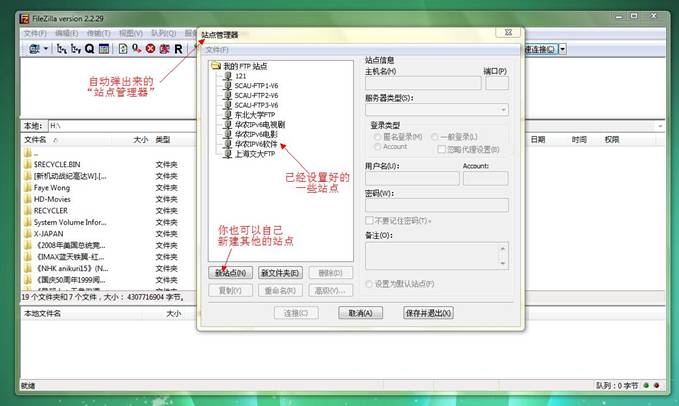Click the reconnect 'R' toolbar icon
The image size is (679, 406).
(178, 49)
